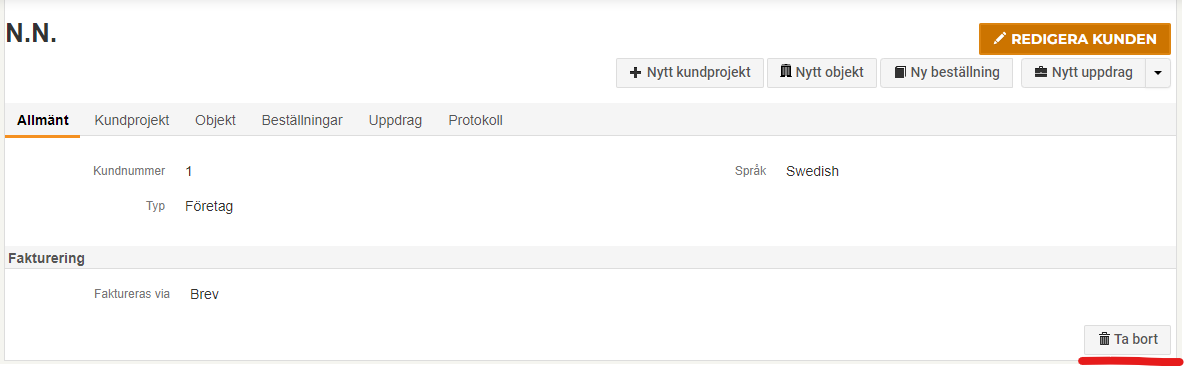Screen dimensions: 1184x366
Task: Click the trash icon on Ta bort
Action: (1104, 340)
